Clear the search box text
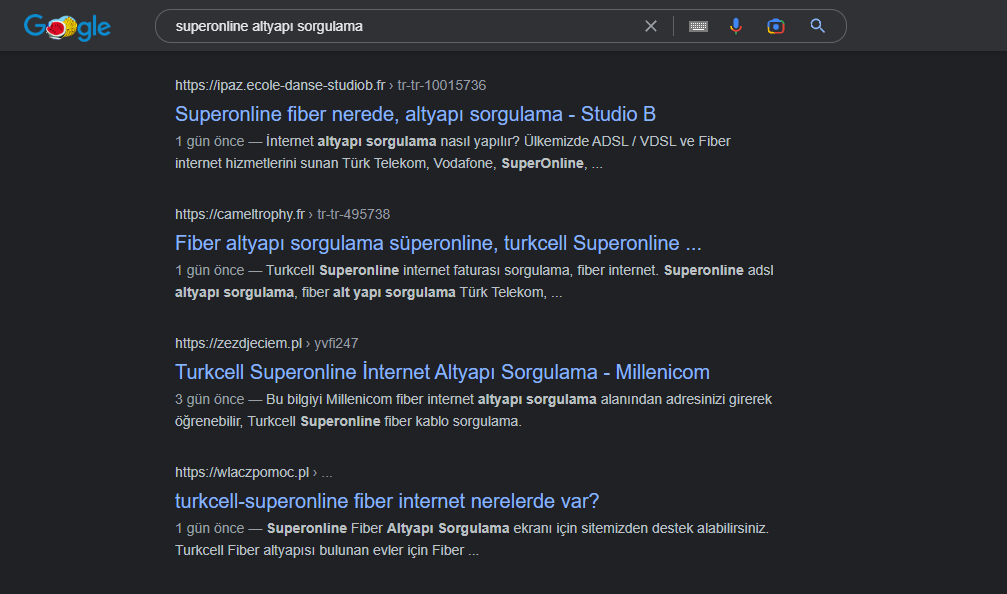 click(651, 26)
